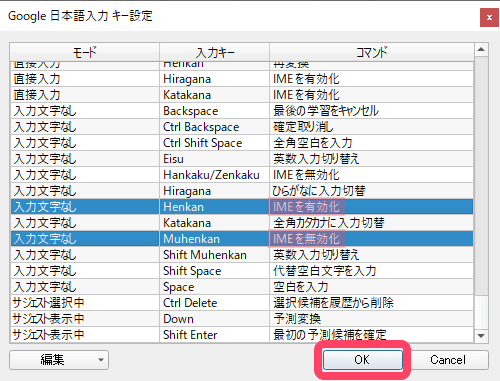Click 最後の学習をキャンセル command cell
The height and width of the screenshot is (381, 500).
pos(371,111)
